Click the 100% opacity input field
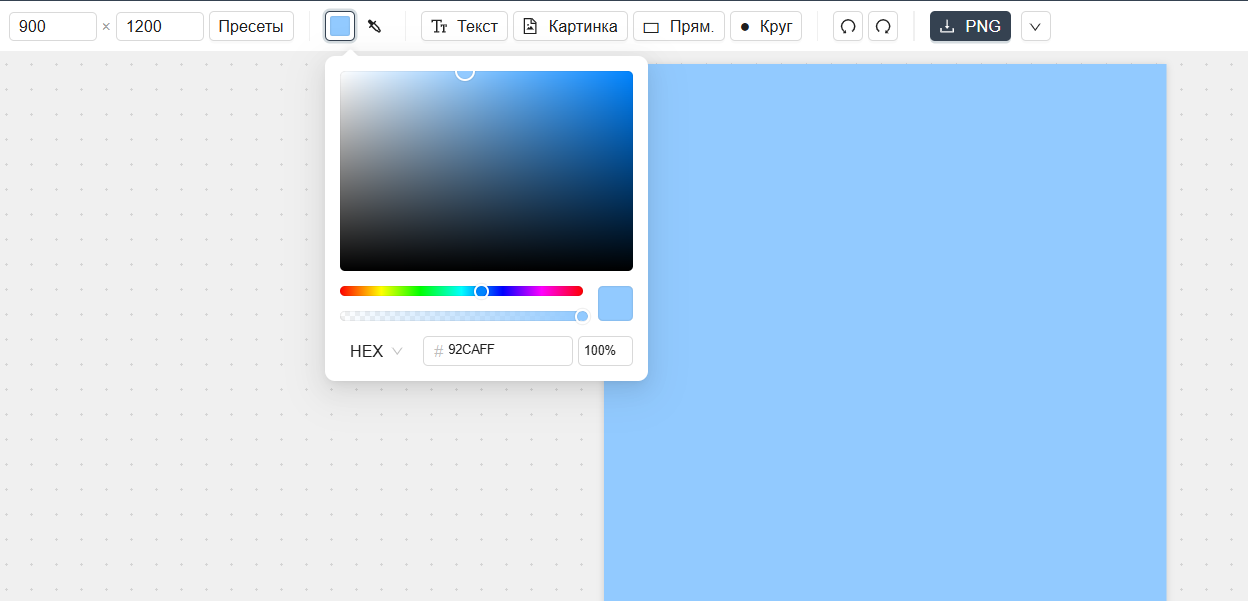Image resolution: width=1248 pixels, height=601 pixels. [605, 351]
